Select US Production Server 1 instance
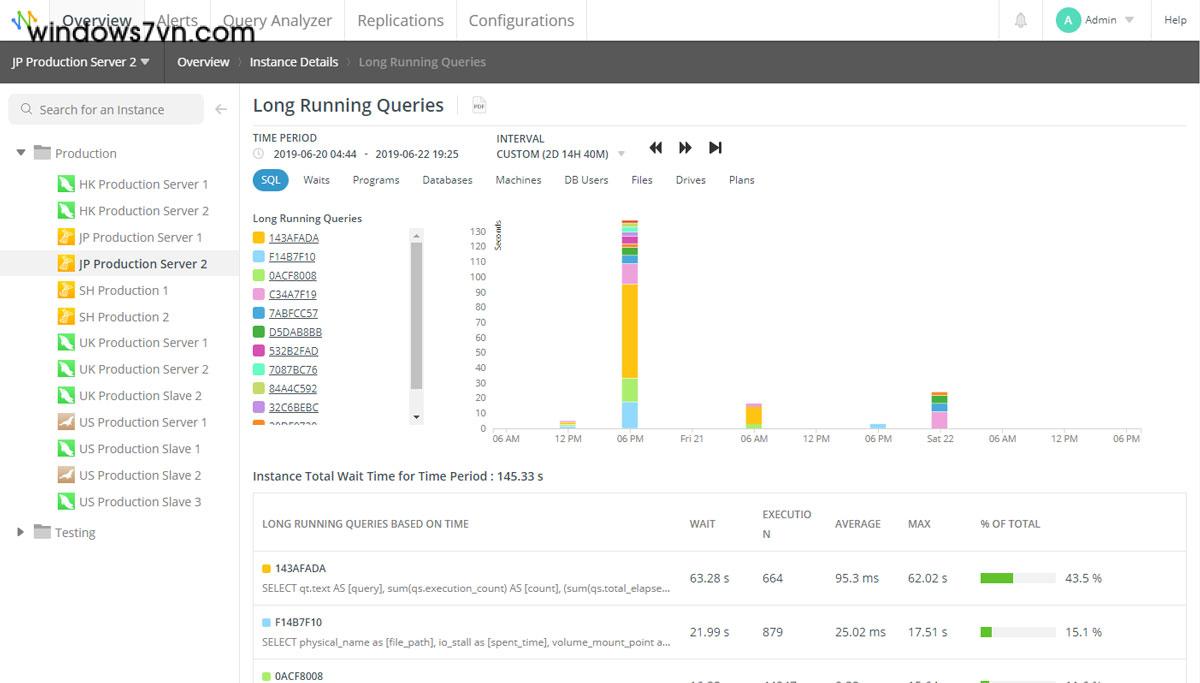The width and height of the screenshot is (1200, 683). [143, 422]
